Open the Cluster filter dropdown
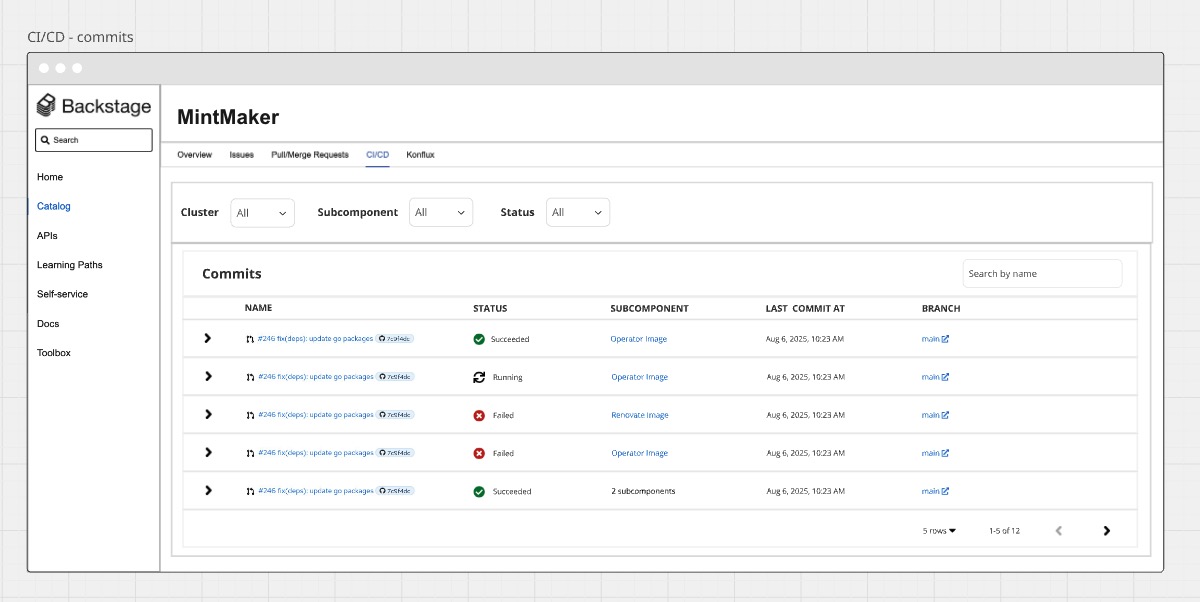 tap(262, 212)
